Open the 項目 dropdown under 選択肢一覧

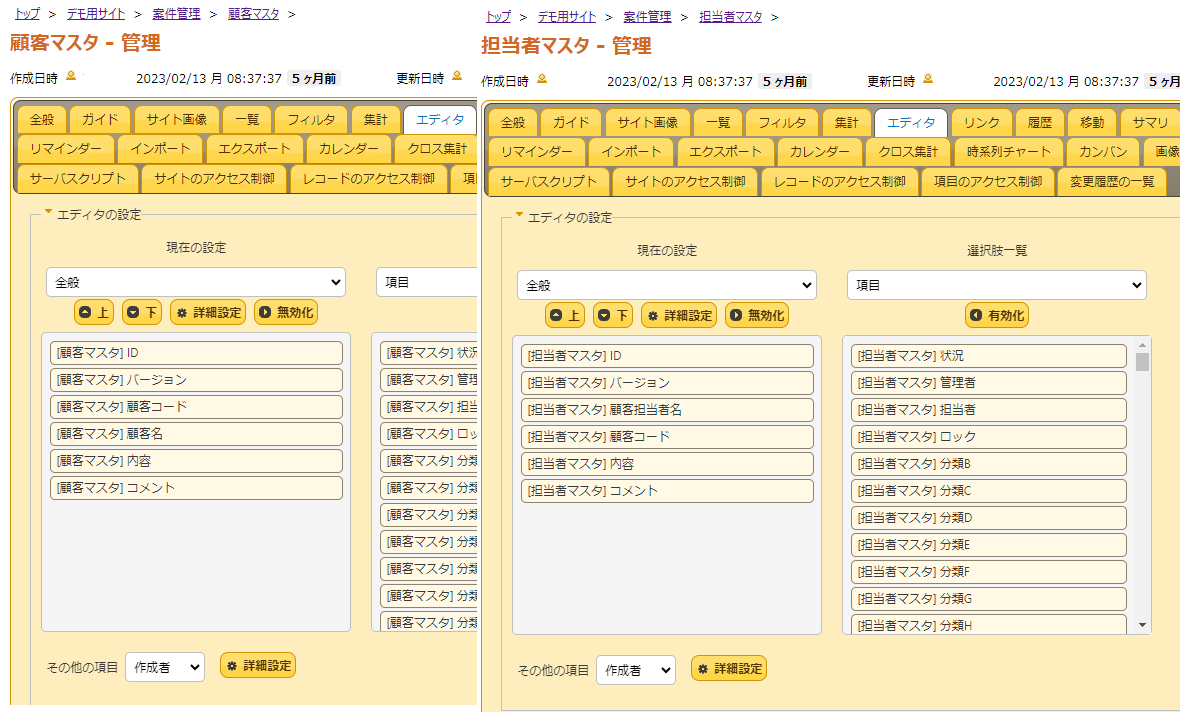[x=996, y=285]
